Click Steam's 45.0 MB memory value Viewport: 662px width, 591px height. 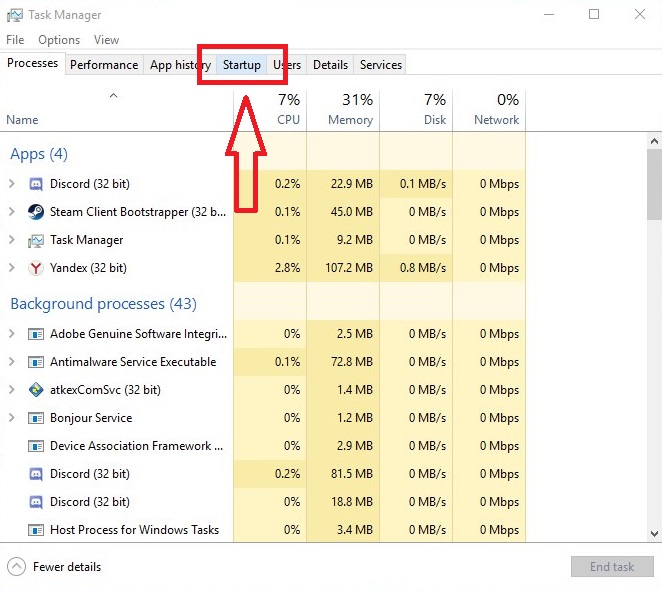click(x=352, y=211)
